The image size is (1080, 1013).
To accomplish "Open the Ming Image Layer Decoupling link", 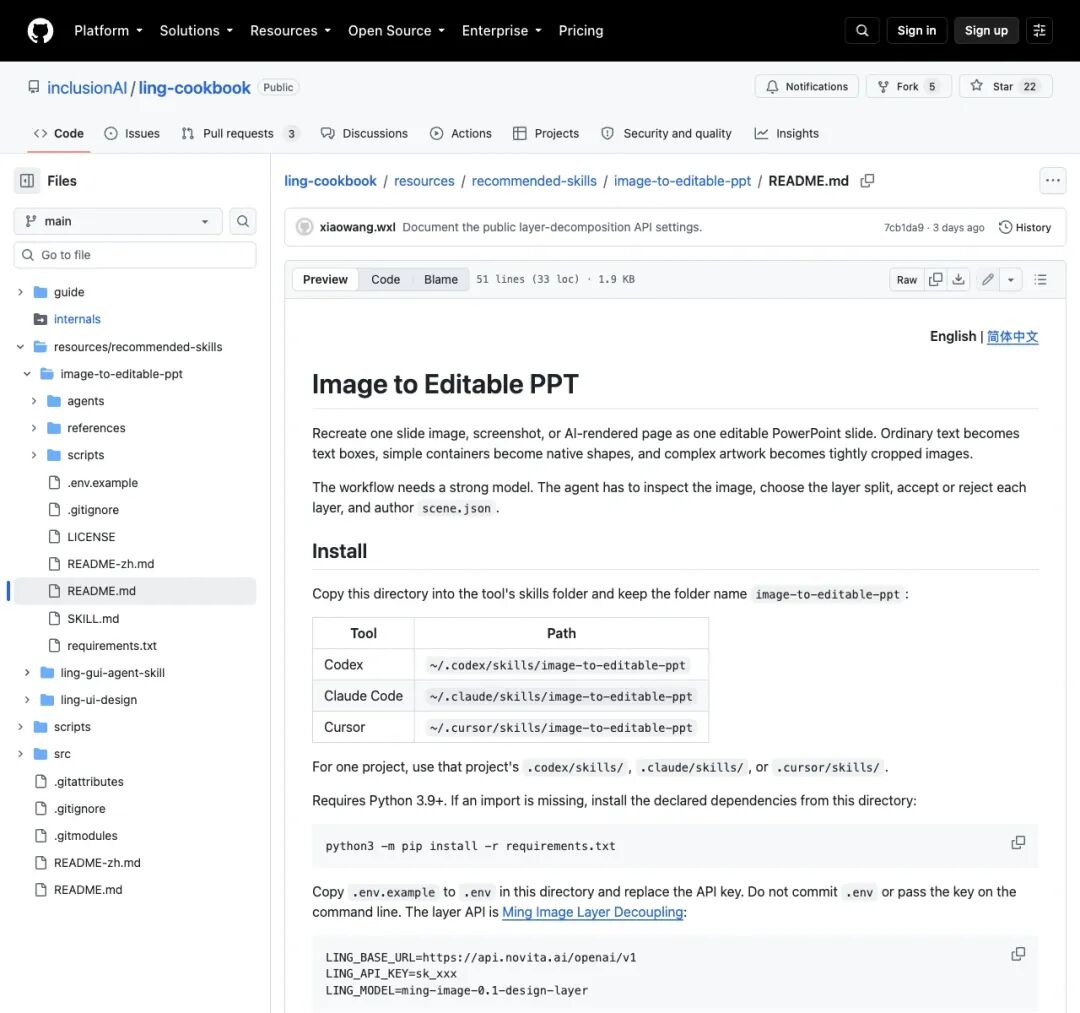I will (592, 912).
